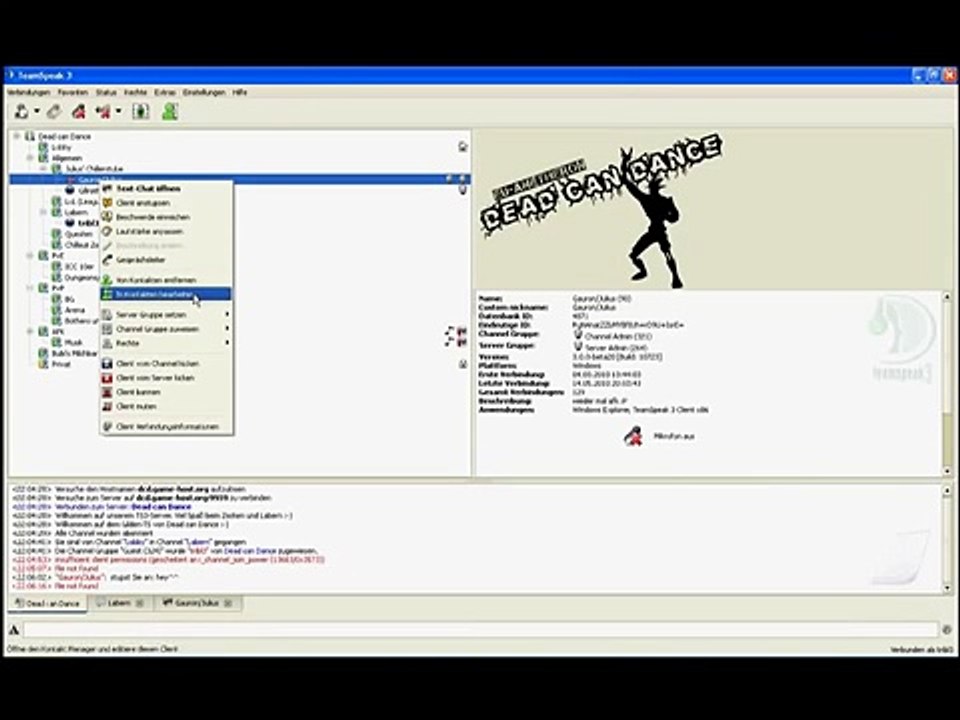This screenshot has width=960, height=720.
Task: Select Client muten in context menu
Action: pos(166,407)
